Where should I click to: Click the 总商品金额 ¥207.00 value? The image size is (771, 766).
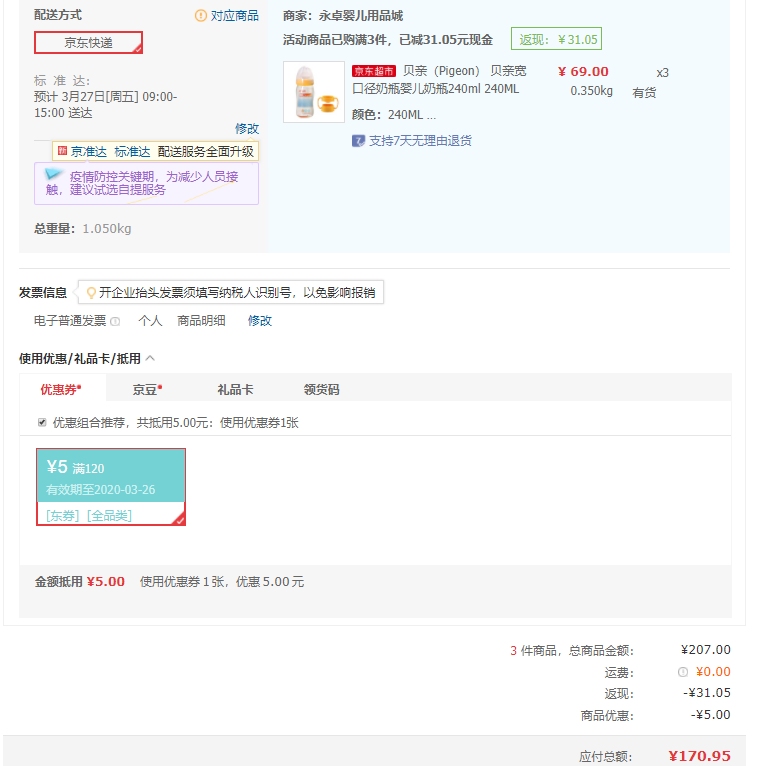point(706,650)
